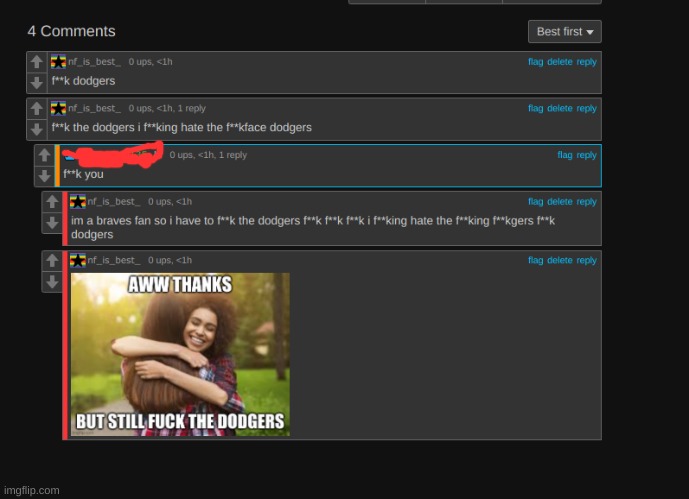
Task: Open nf_is_best_ profile on "braves fan" comment
Action: tap(114, 202)
